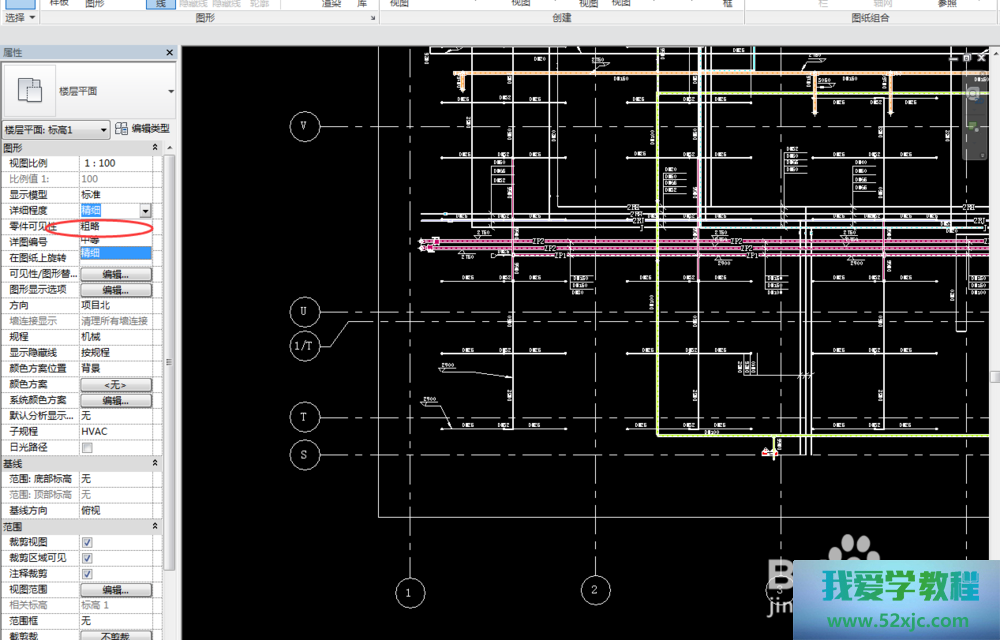Click 编辑... button for 可见性/图形替换

[115, 274]
